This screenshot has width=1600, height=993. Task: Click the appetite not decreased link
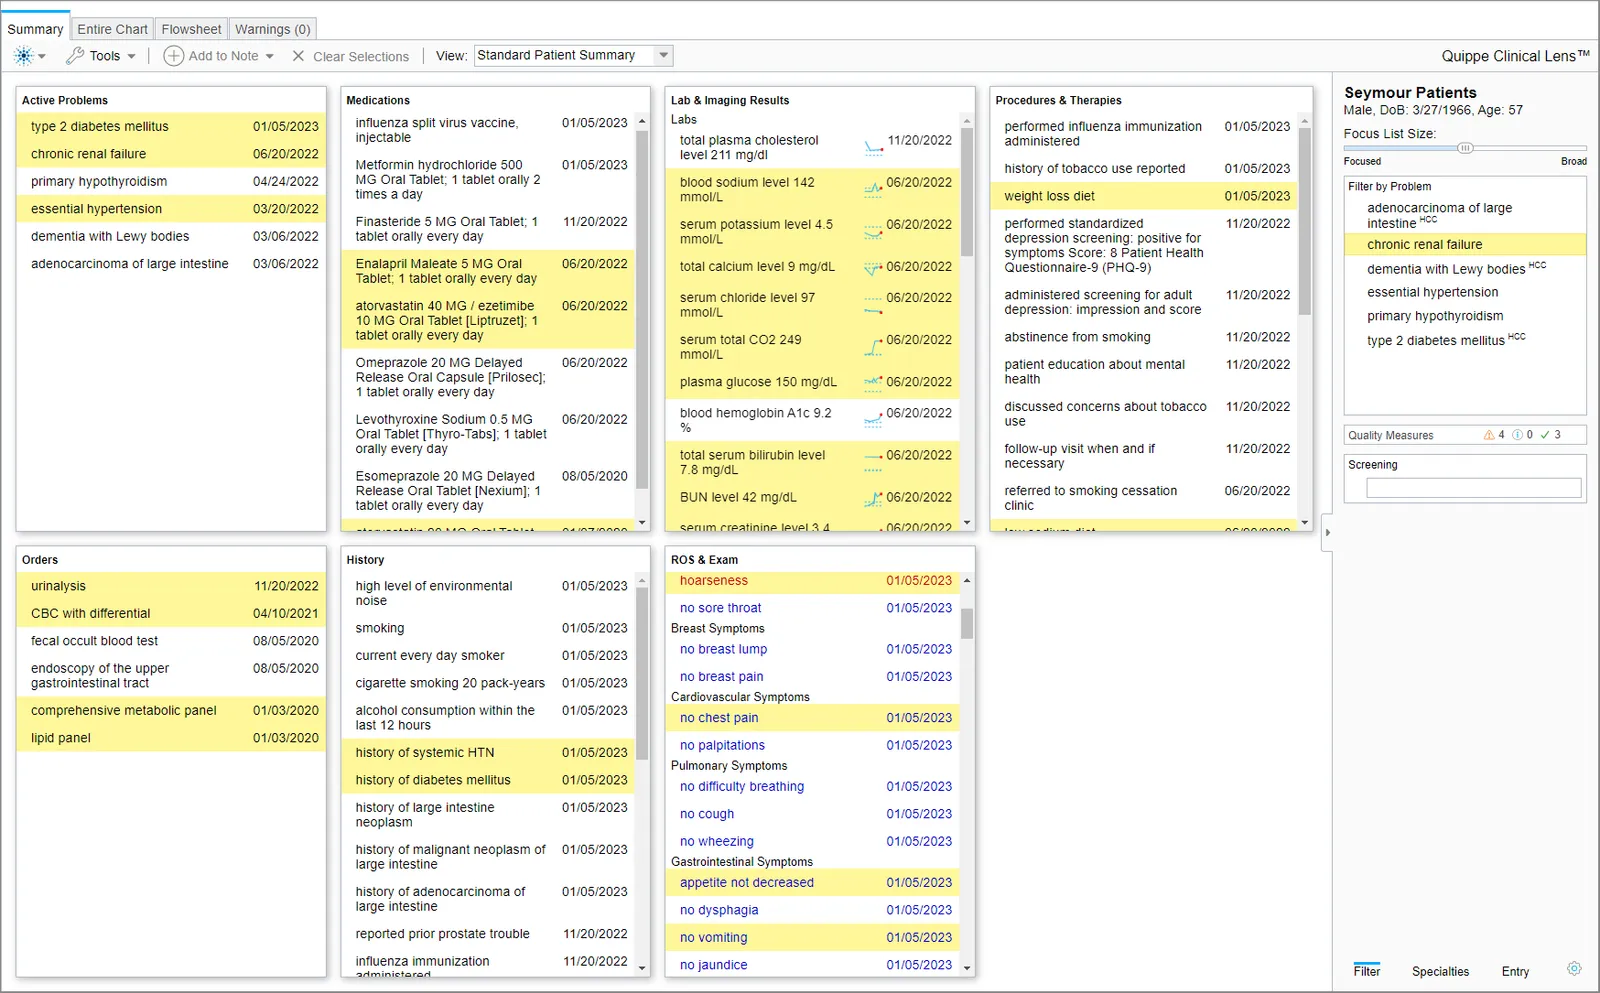tap(746, 883)
